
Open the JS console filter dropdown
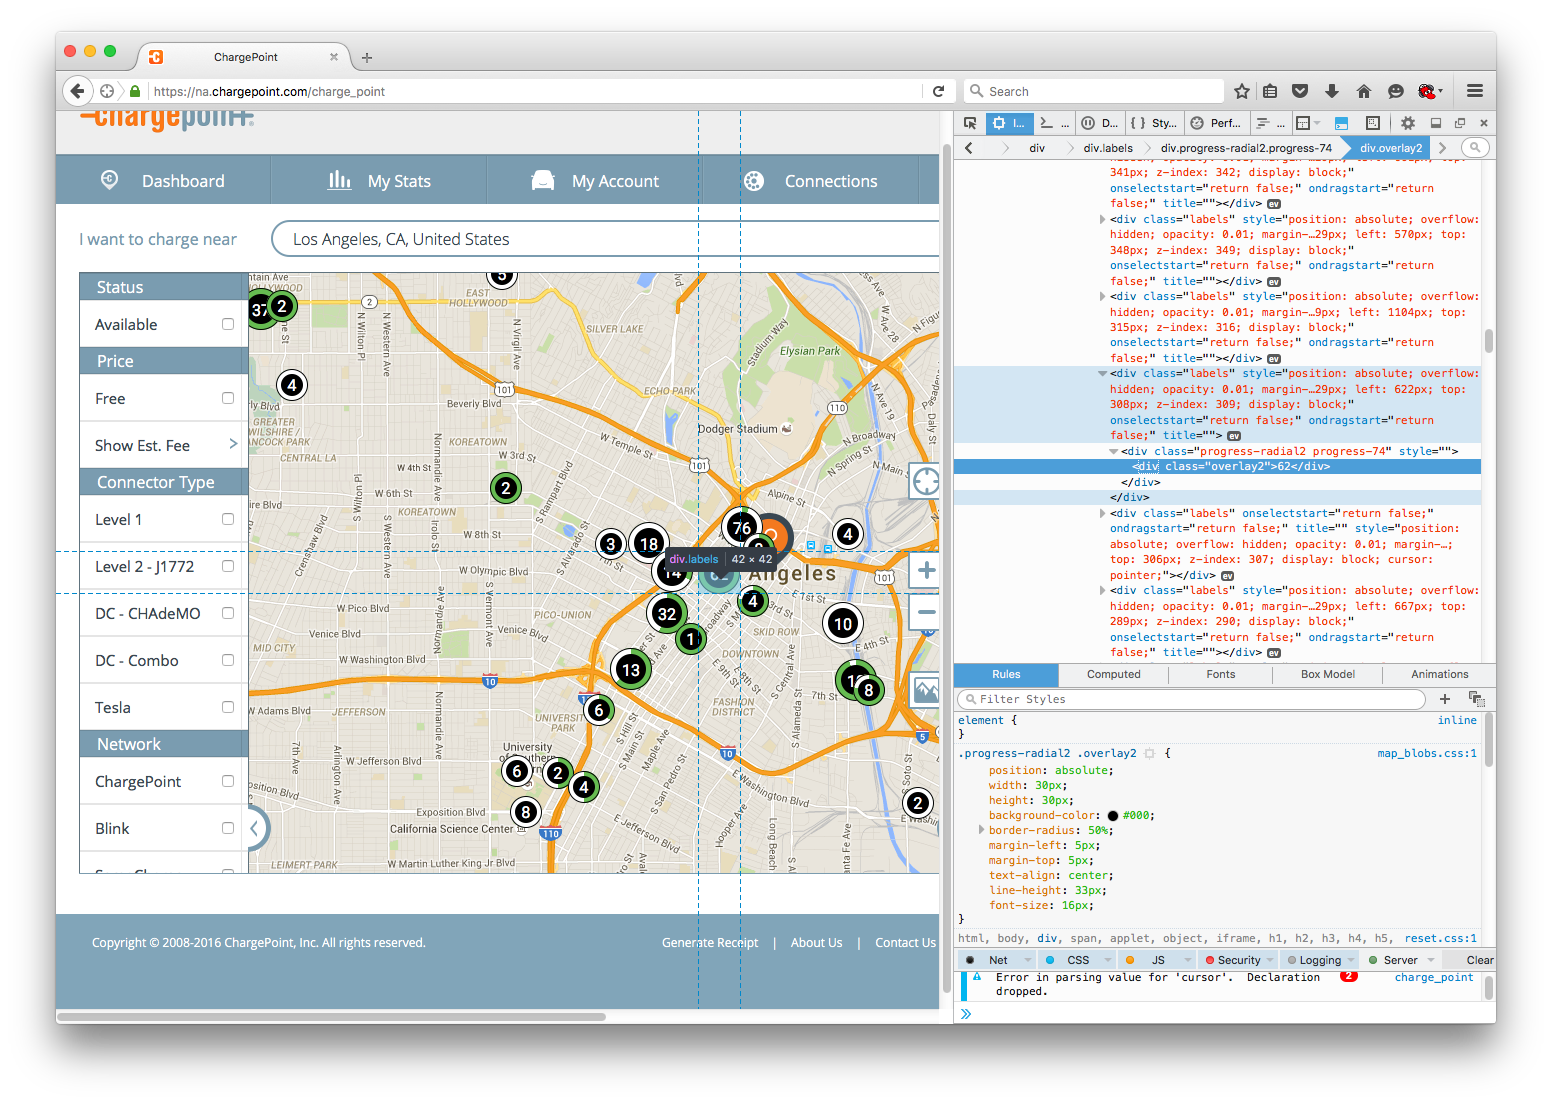tap(1187, 960)
